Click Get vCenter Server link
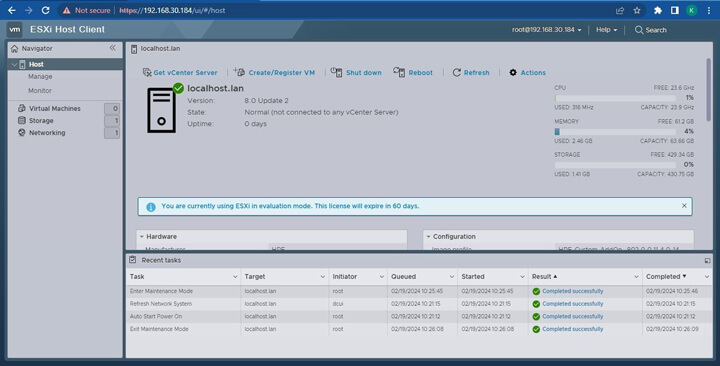 click(x=186, y=73)
